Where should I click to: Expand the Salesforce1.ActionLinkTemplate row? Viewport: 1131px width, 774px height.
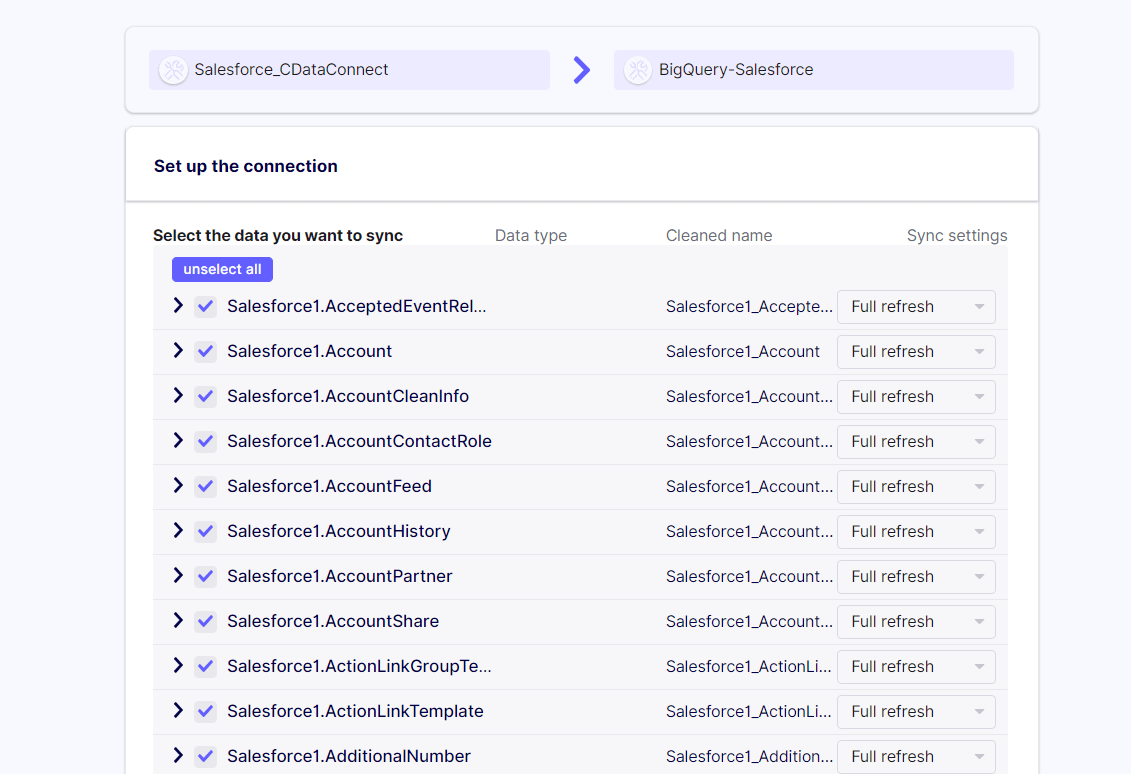178,711
